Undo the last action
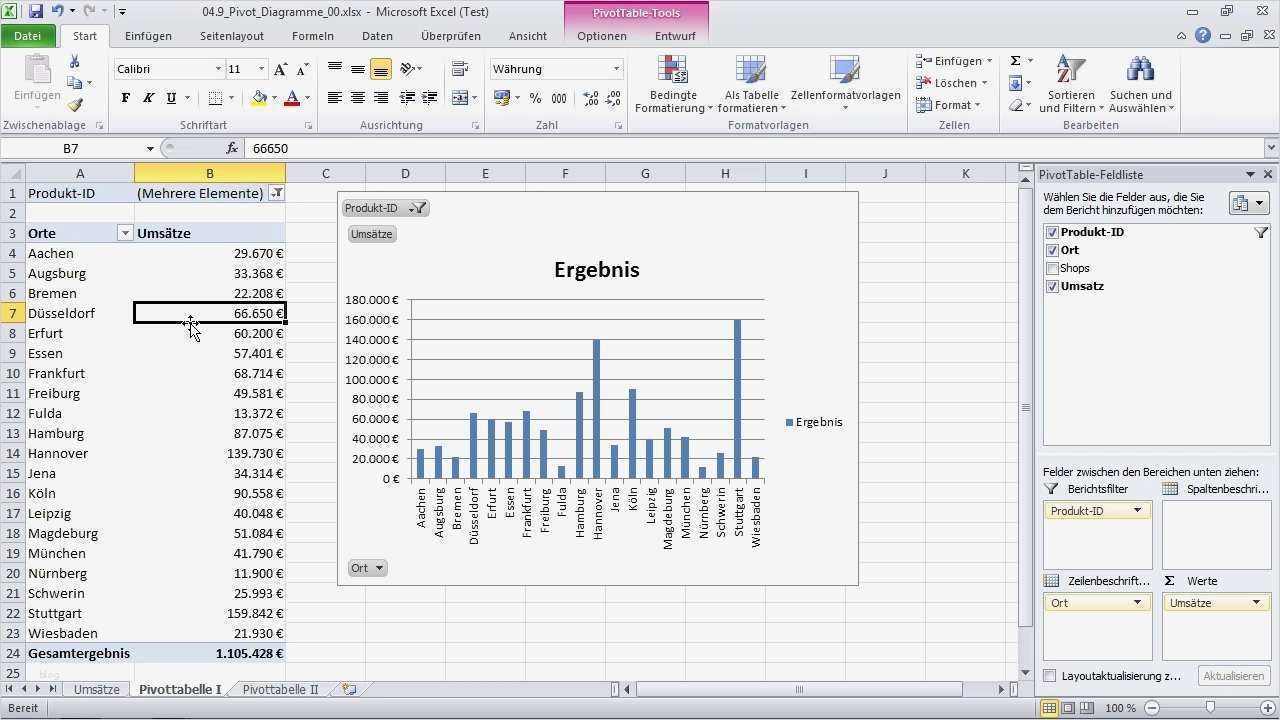 pos(57,11)
